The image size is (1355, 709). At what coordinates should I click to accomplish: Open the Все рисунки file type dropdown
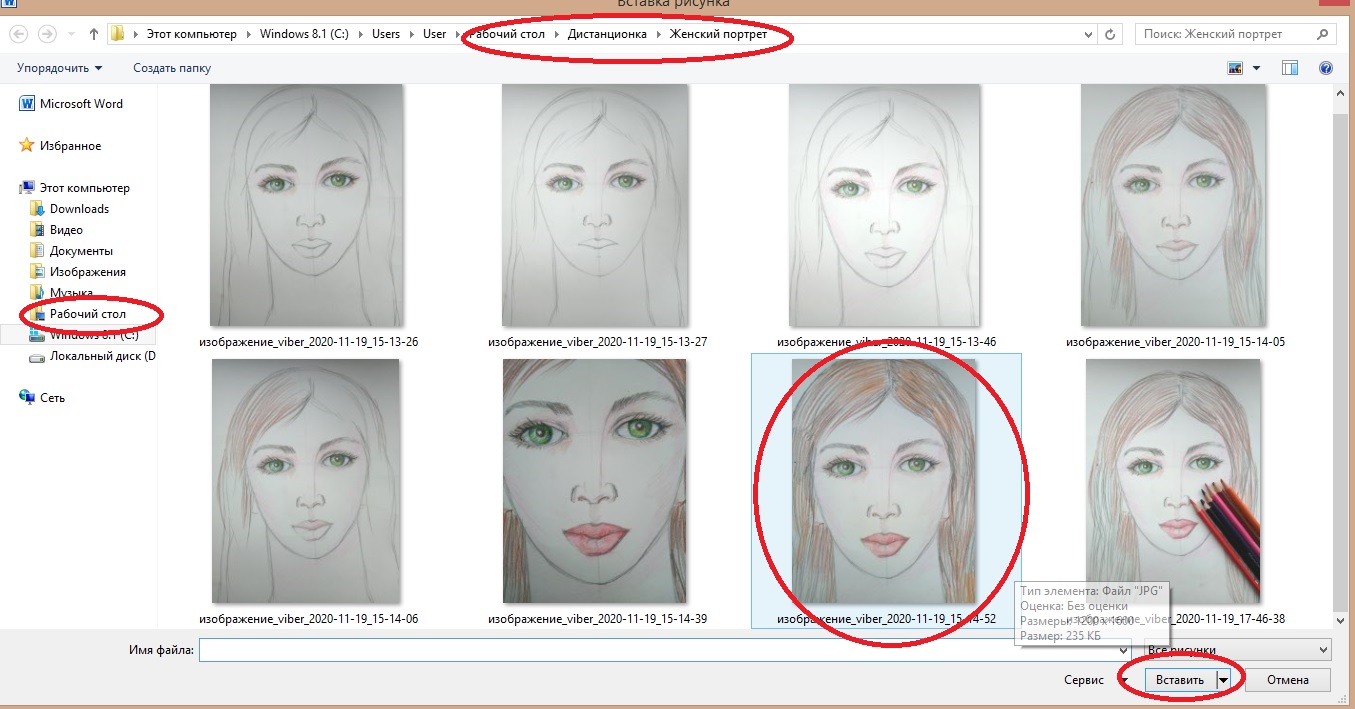(1238, 649)
